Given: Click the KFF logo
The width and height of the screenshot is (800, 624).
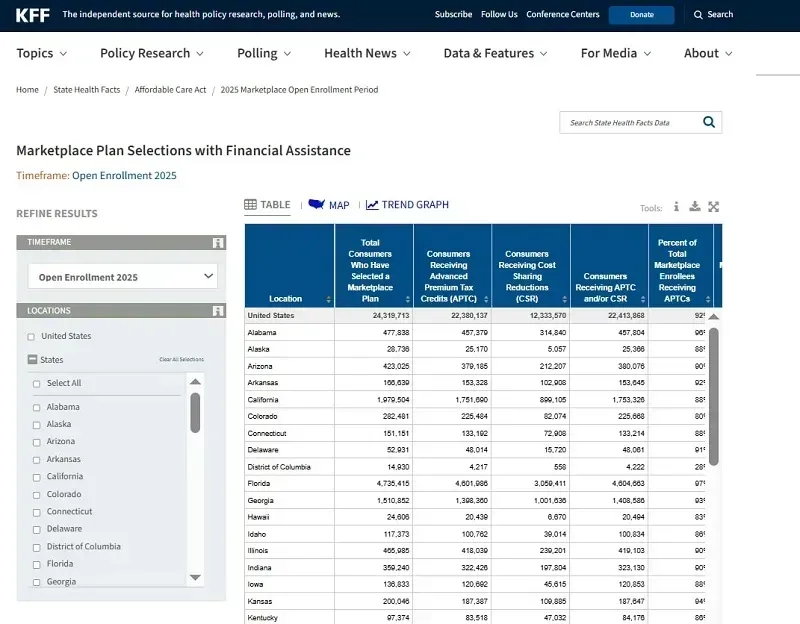Looking at the screenshot, I should coord(33,15).
